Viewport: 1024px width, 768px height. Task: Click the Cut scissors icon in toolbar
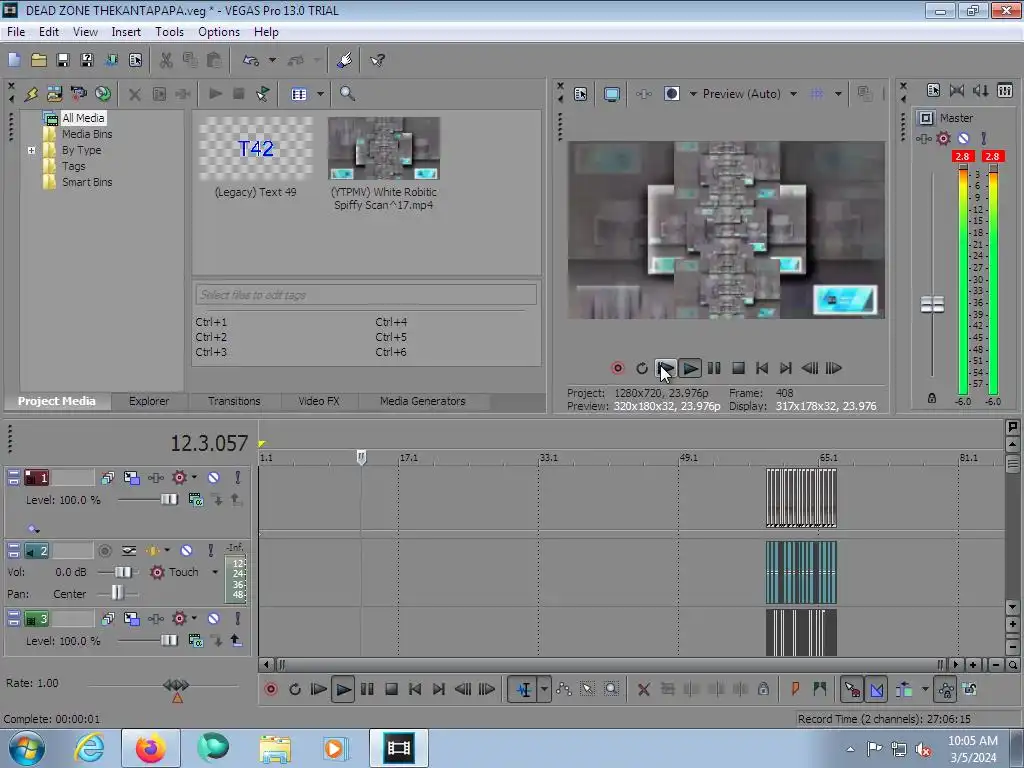[166, 60]
